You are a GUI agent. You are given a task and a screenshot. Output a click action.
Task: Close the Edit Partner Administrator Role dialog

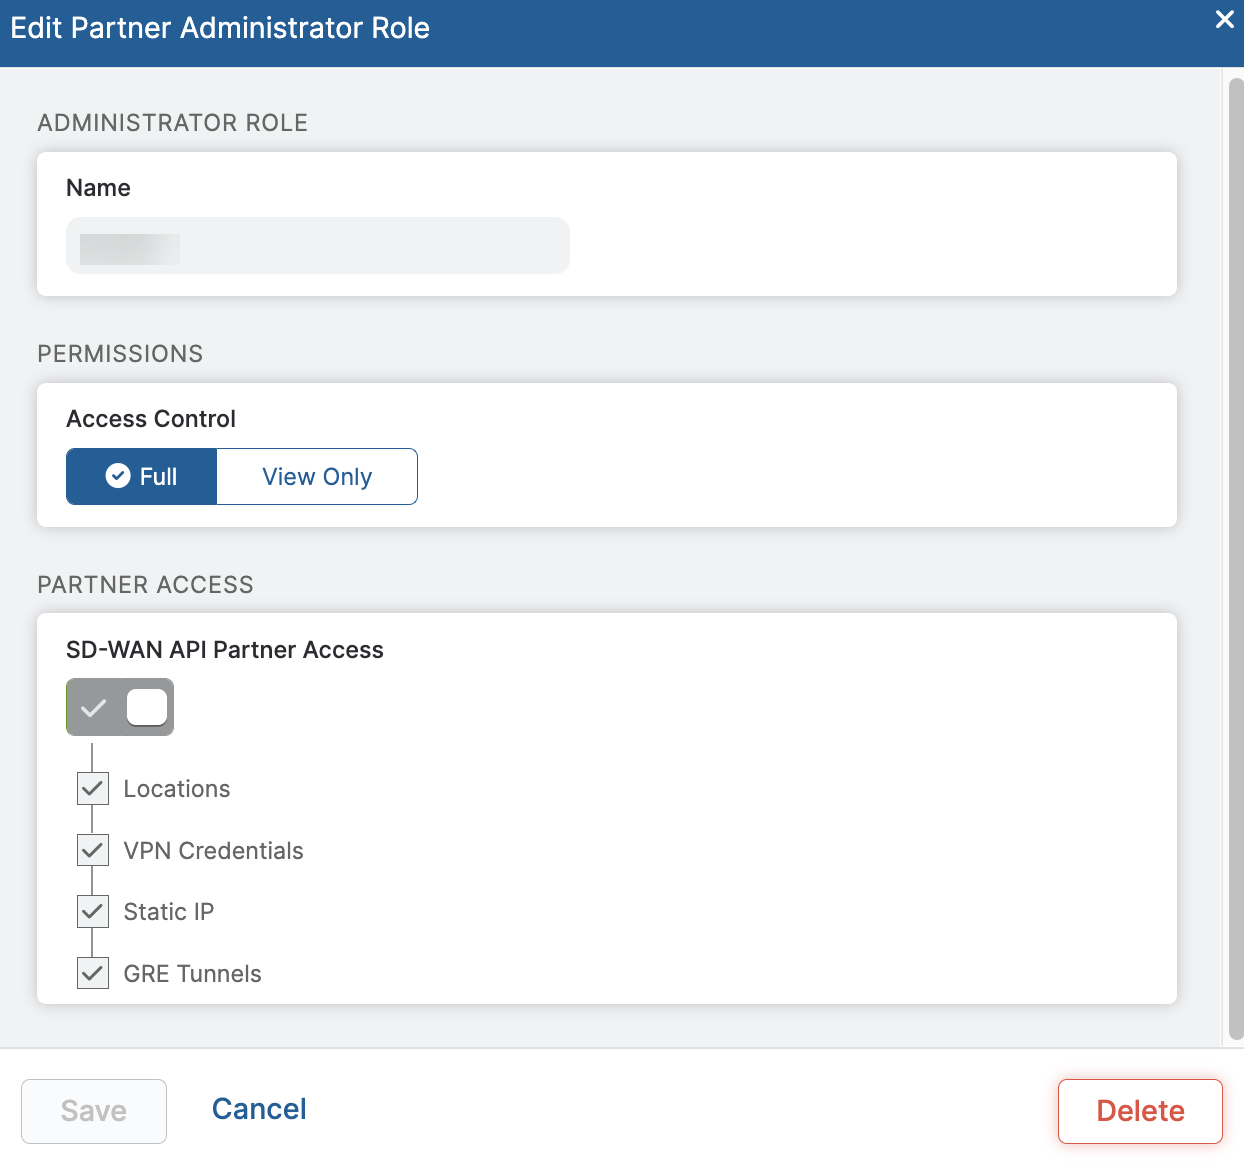1224,20
